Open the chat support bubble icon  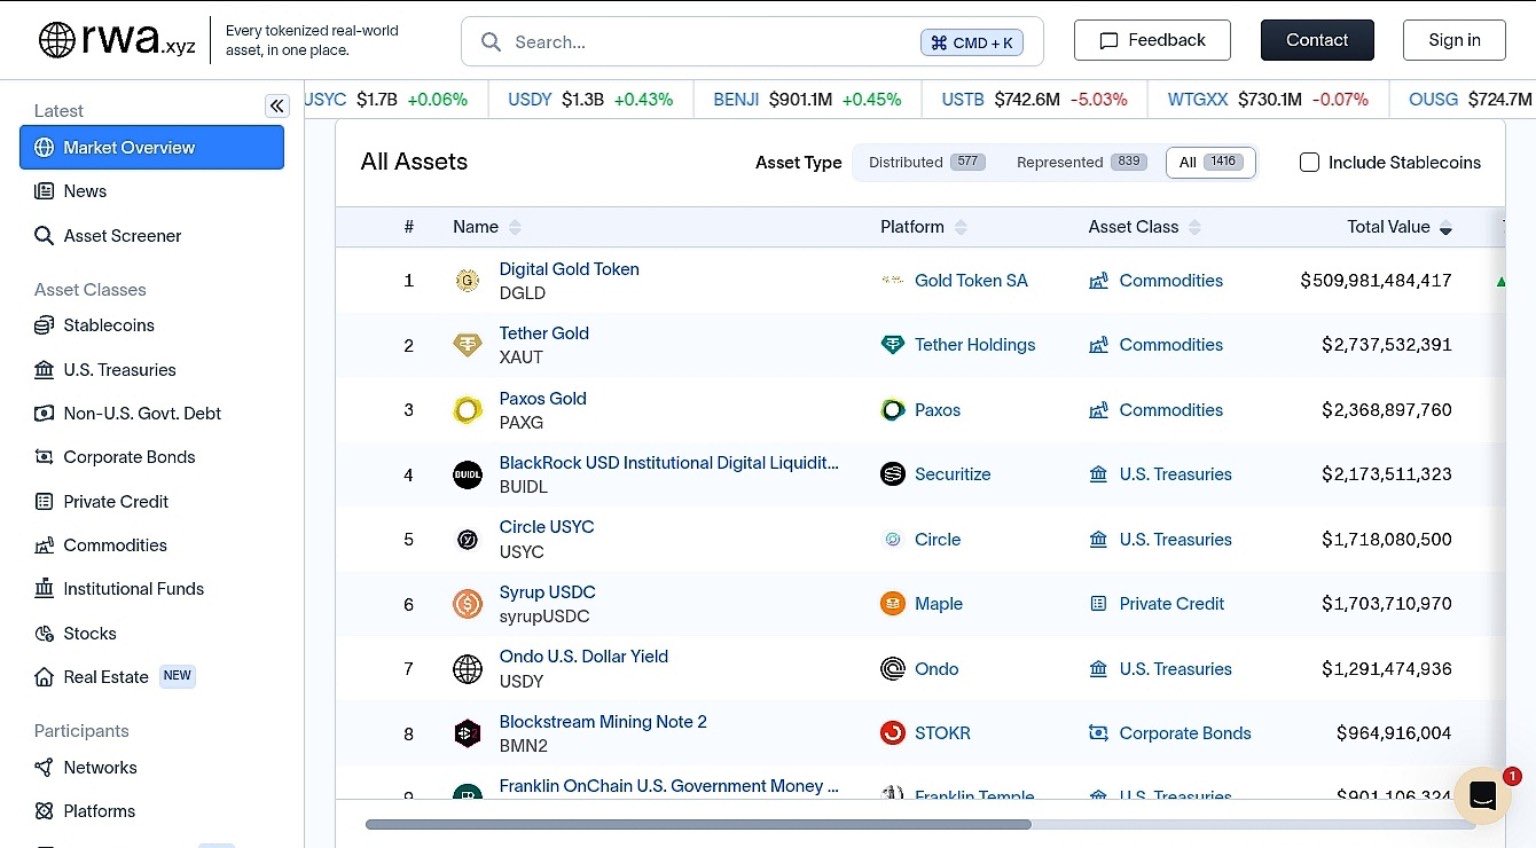[1482, 796]
